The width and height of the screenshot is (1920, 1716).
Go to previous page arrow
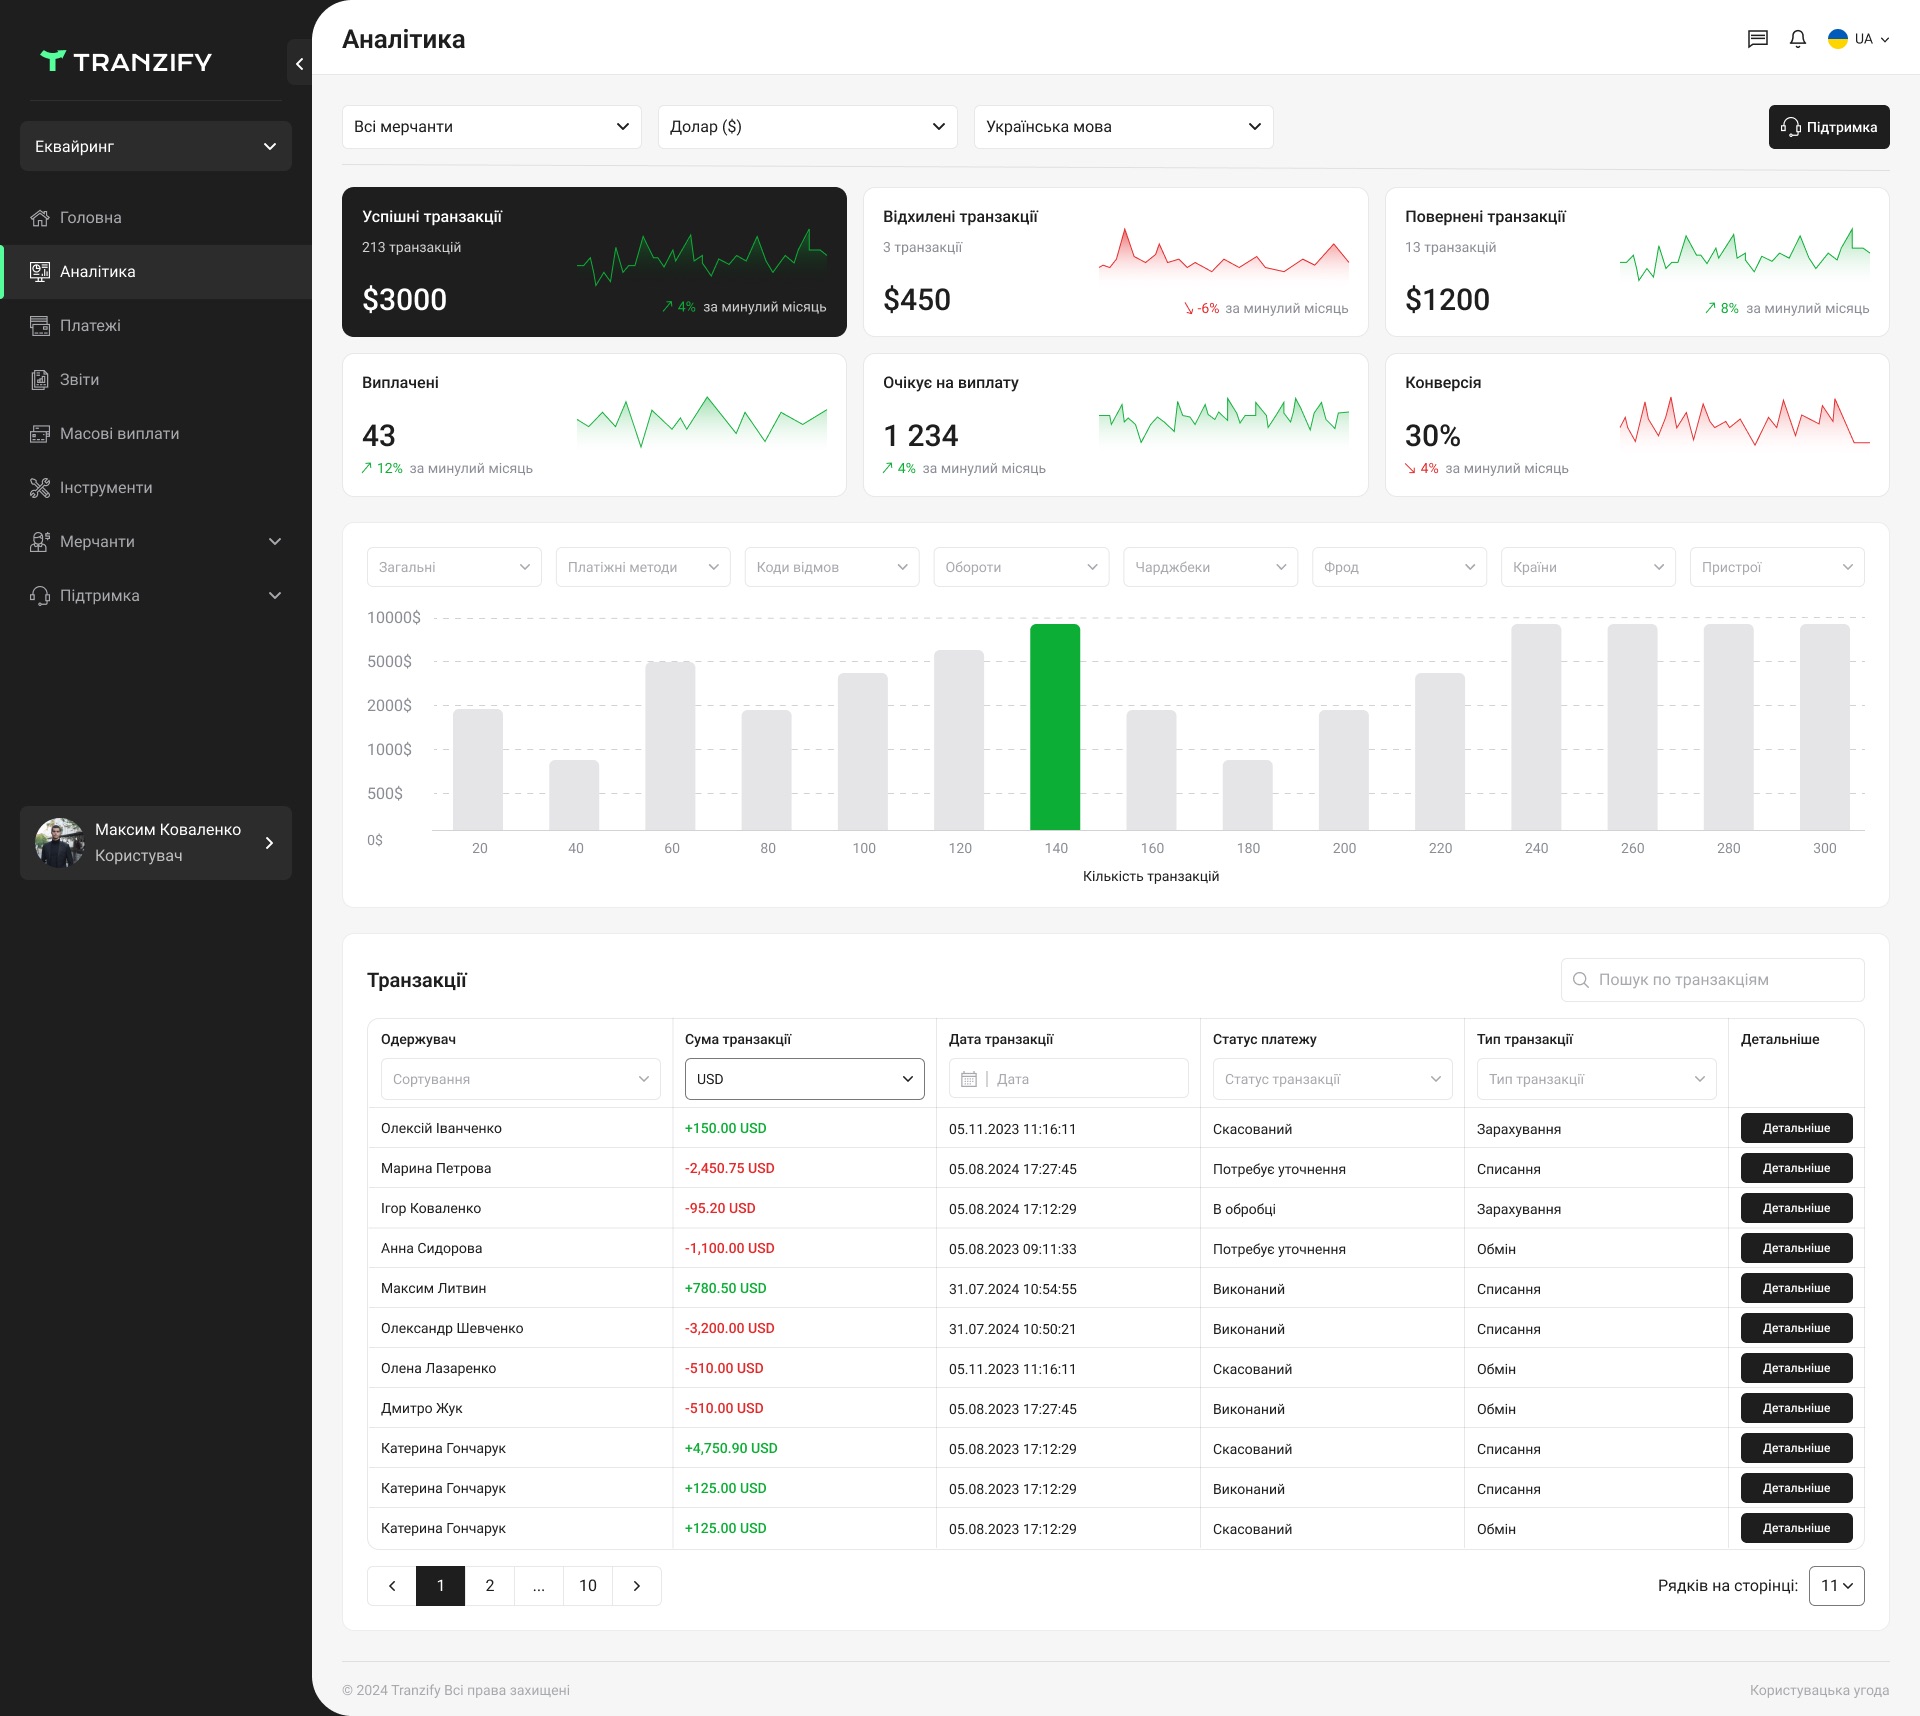392,1586
